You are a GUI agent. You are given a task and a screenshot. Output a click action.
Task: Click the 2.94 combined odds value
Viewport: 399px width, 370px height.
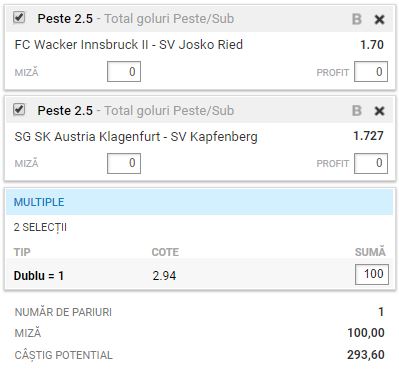(x=164, y=276)
